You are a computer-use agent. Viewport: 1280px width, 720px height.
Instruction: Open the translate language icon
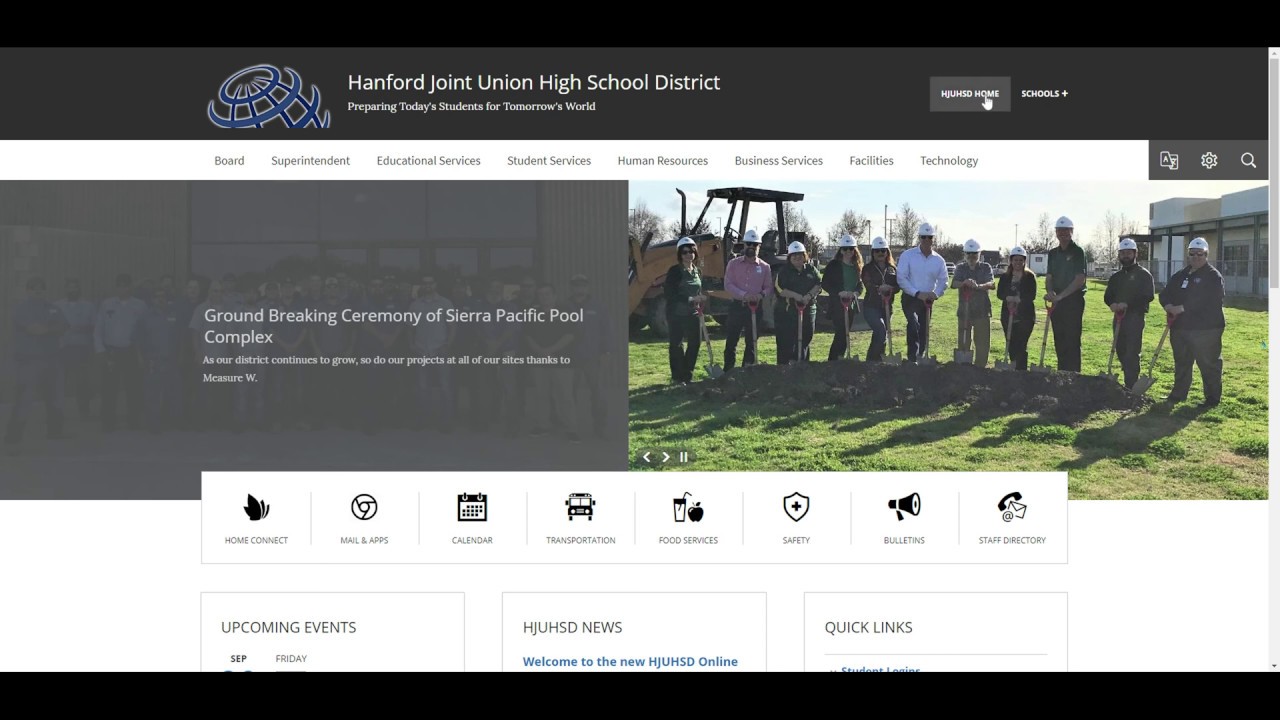coord(1169,160)
